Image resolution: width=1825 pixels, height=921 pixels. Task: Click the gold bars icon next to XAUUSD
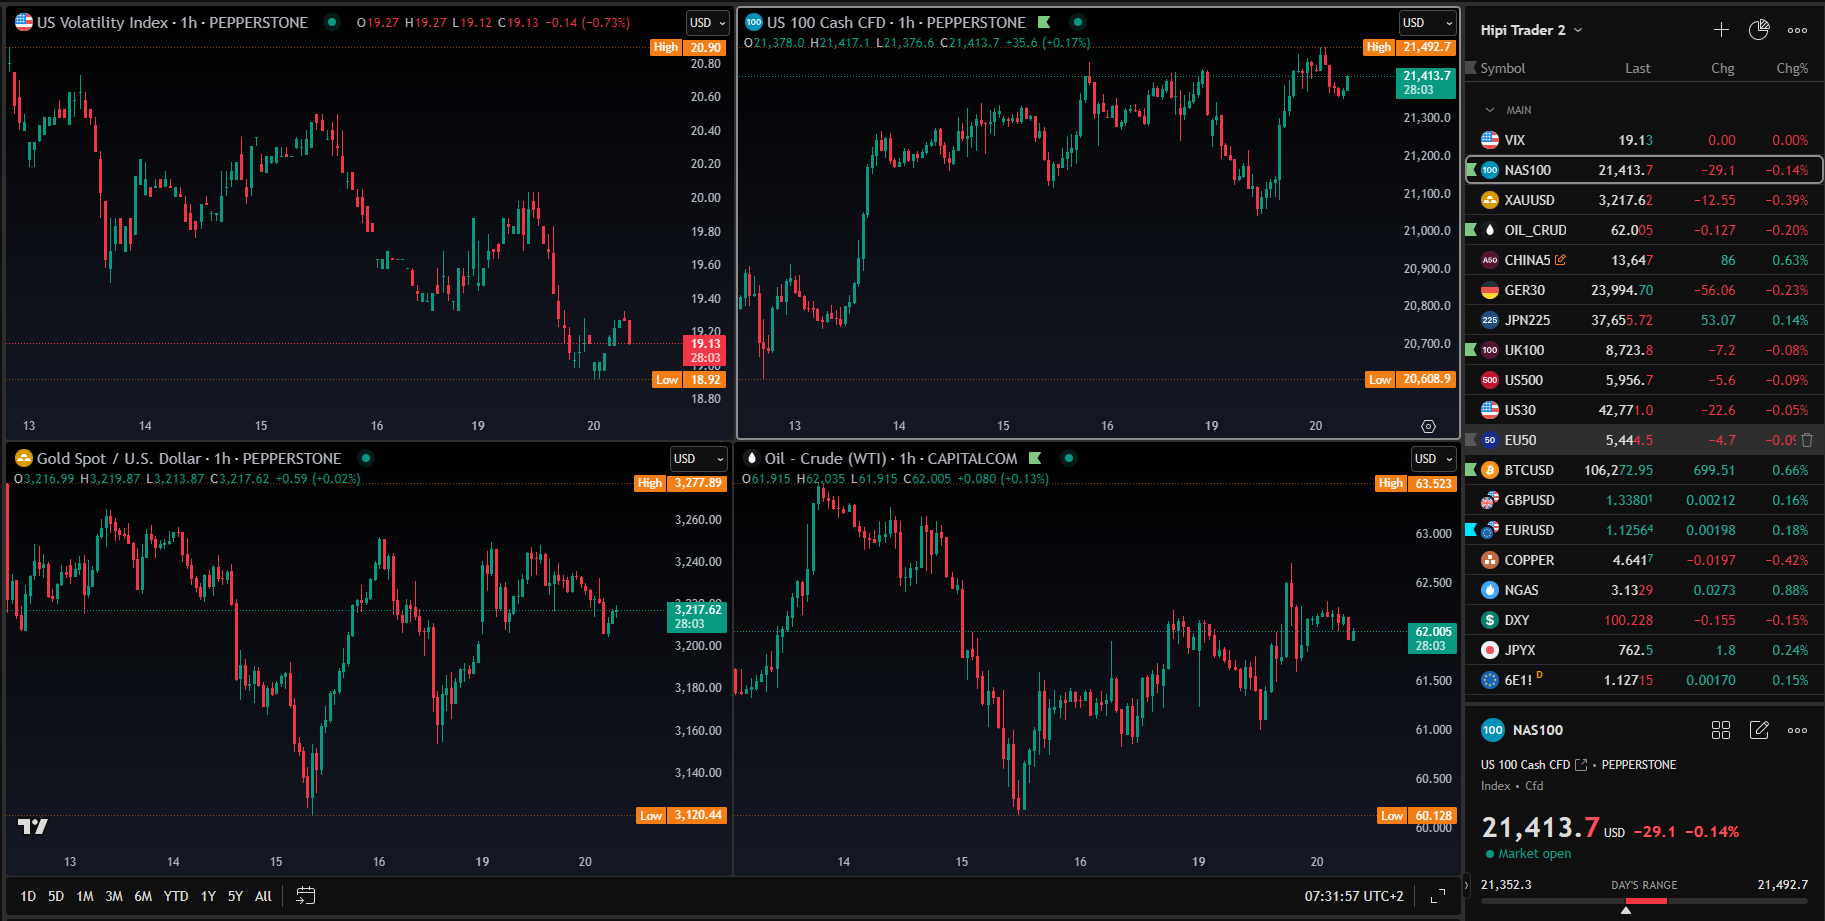(1490, 200)
